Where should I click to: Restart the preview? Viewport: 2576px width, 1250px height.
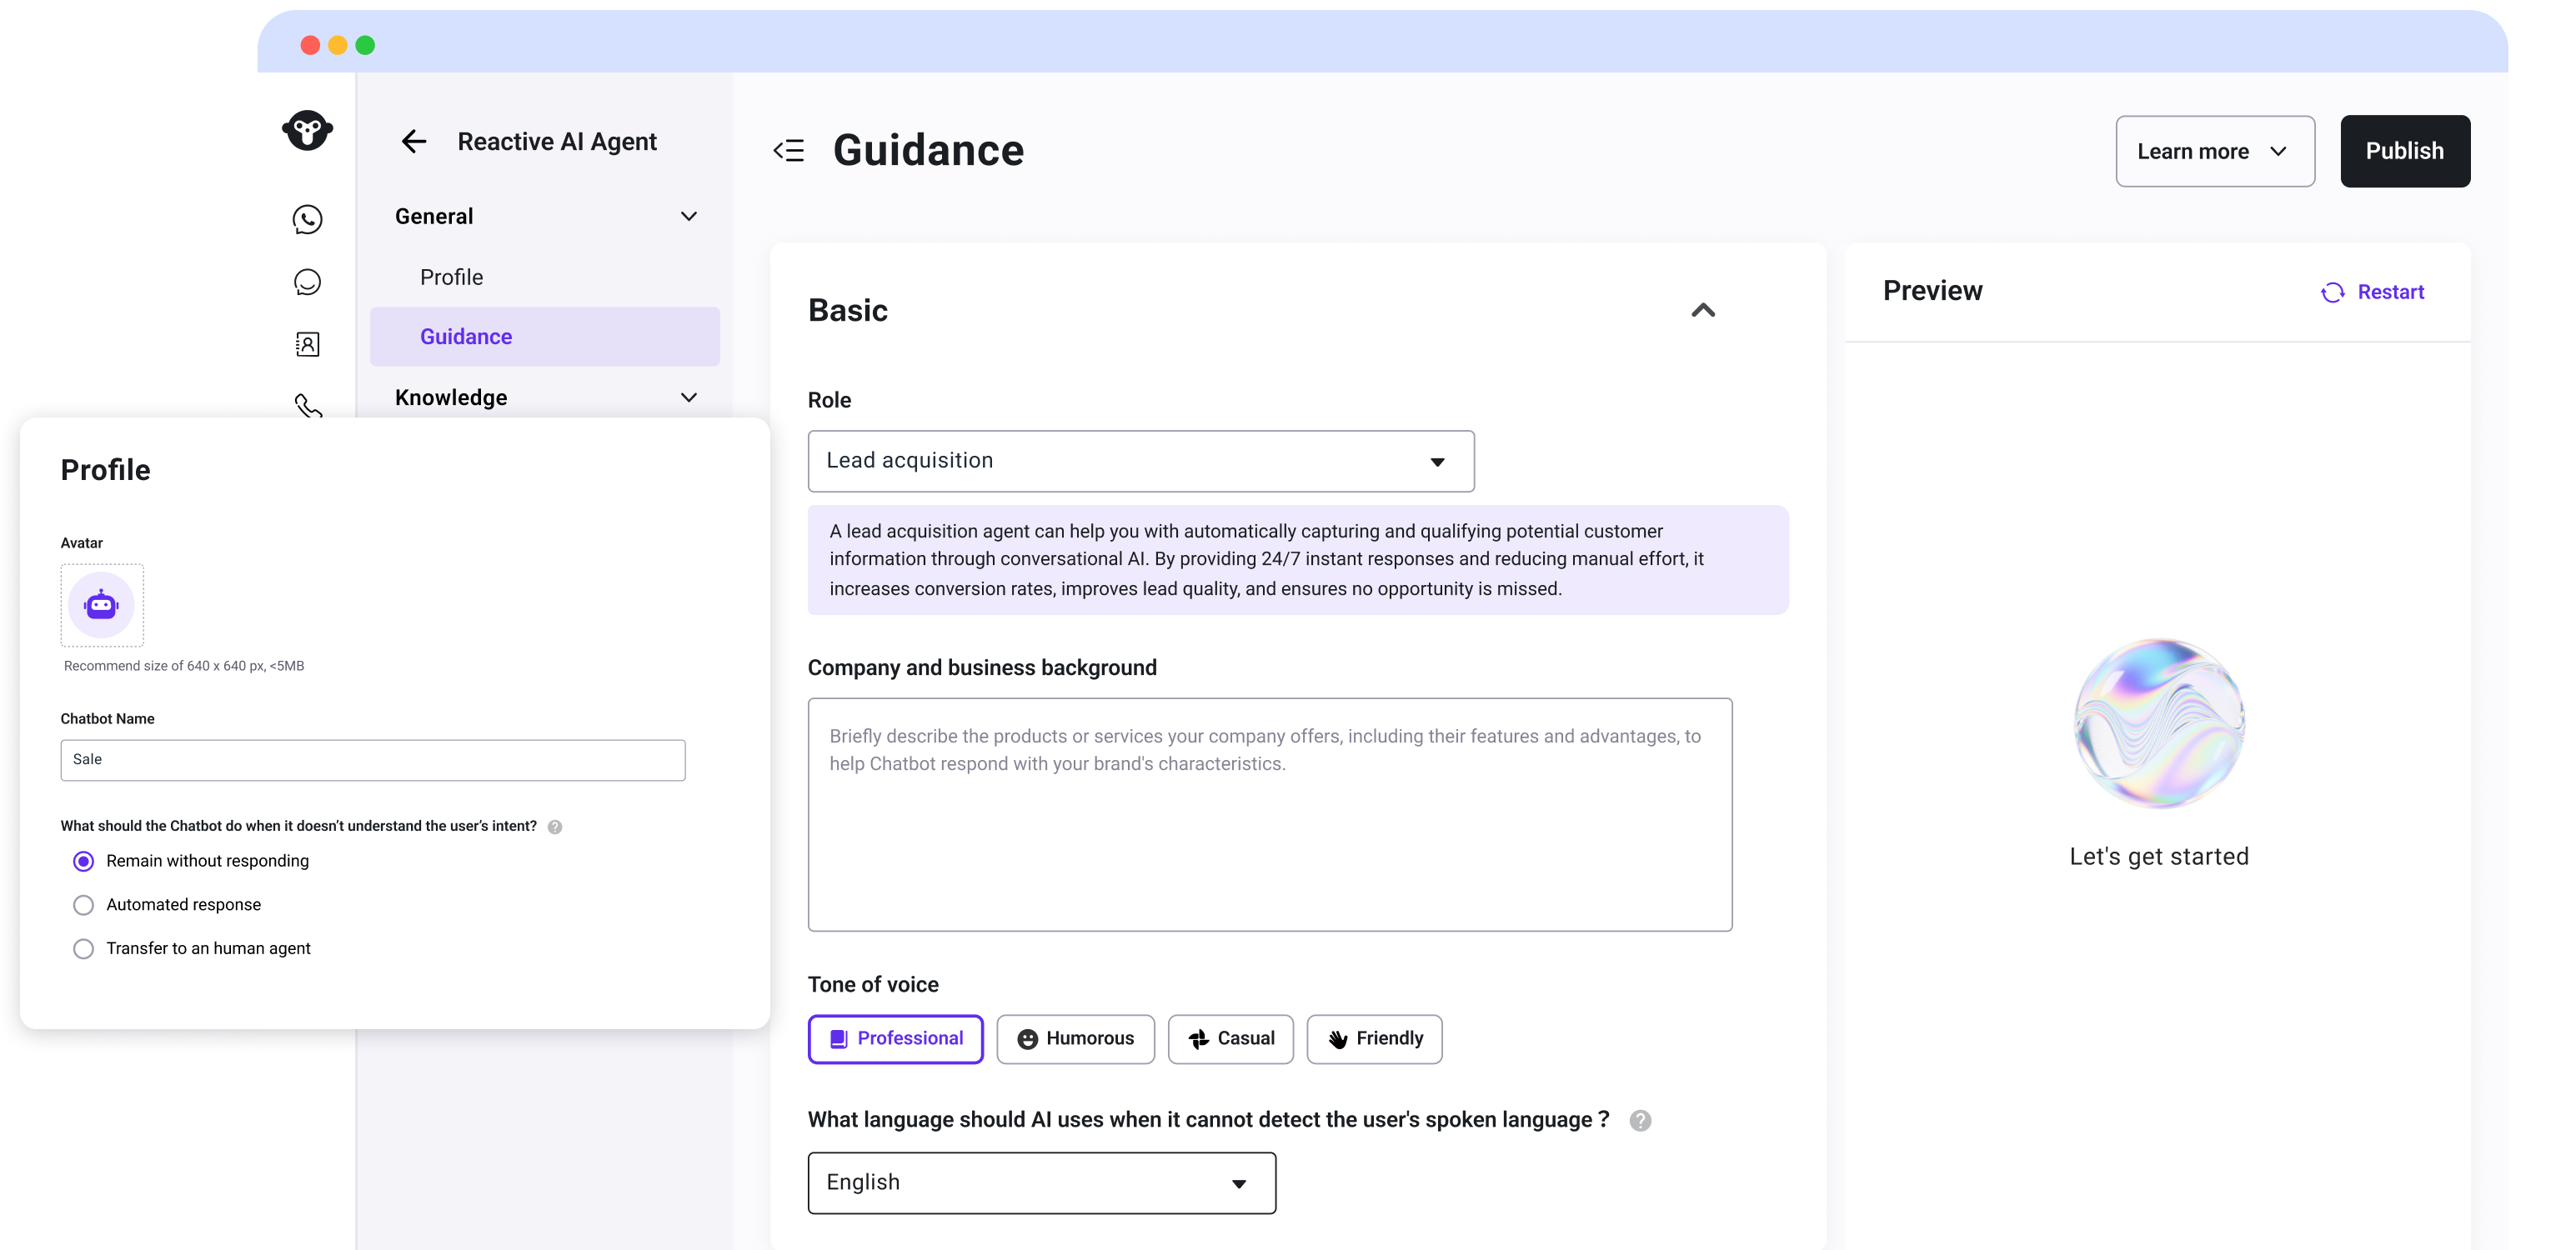(x=2372, y=292)
